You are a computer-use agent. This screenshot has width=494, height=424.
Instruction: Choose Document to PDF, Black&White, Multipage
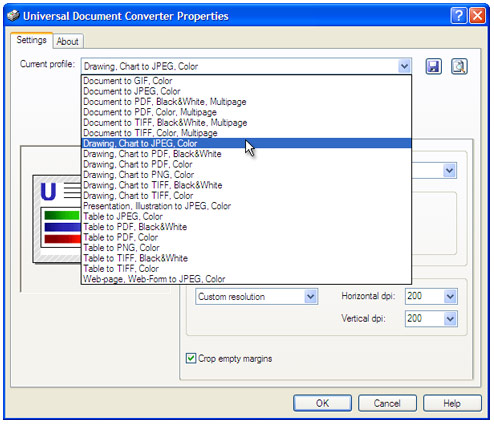246,102
